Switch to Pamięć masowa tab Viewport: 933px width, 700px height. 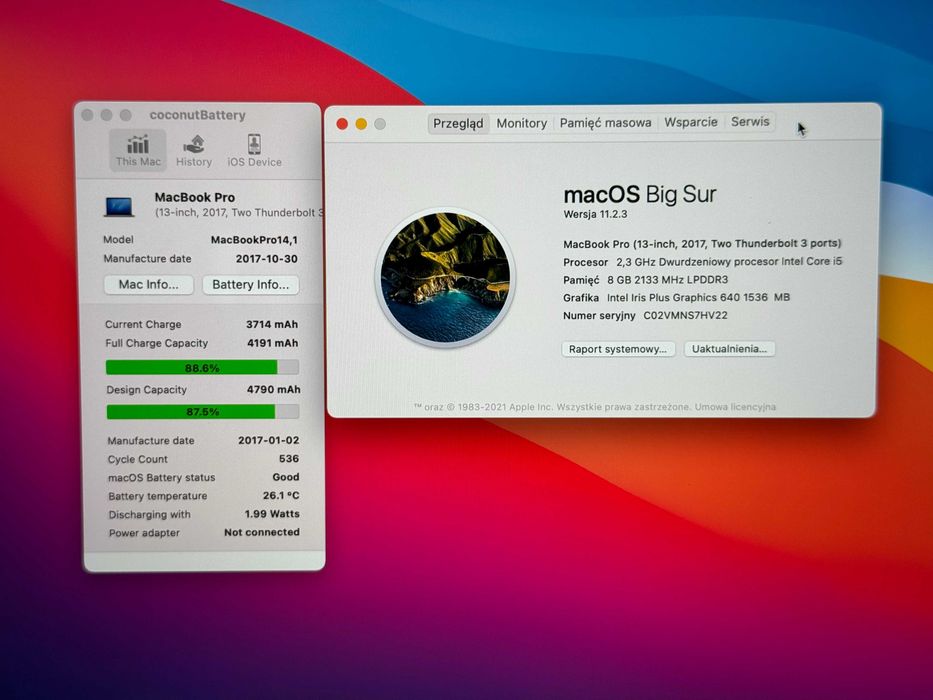pos(605,123)
